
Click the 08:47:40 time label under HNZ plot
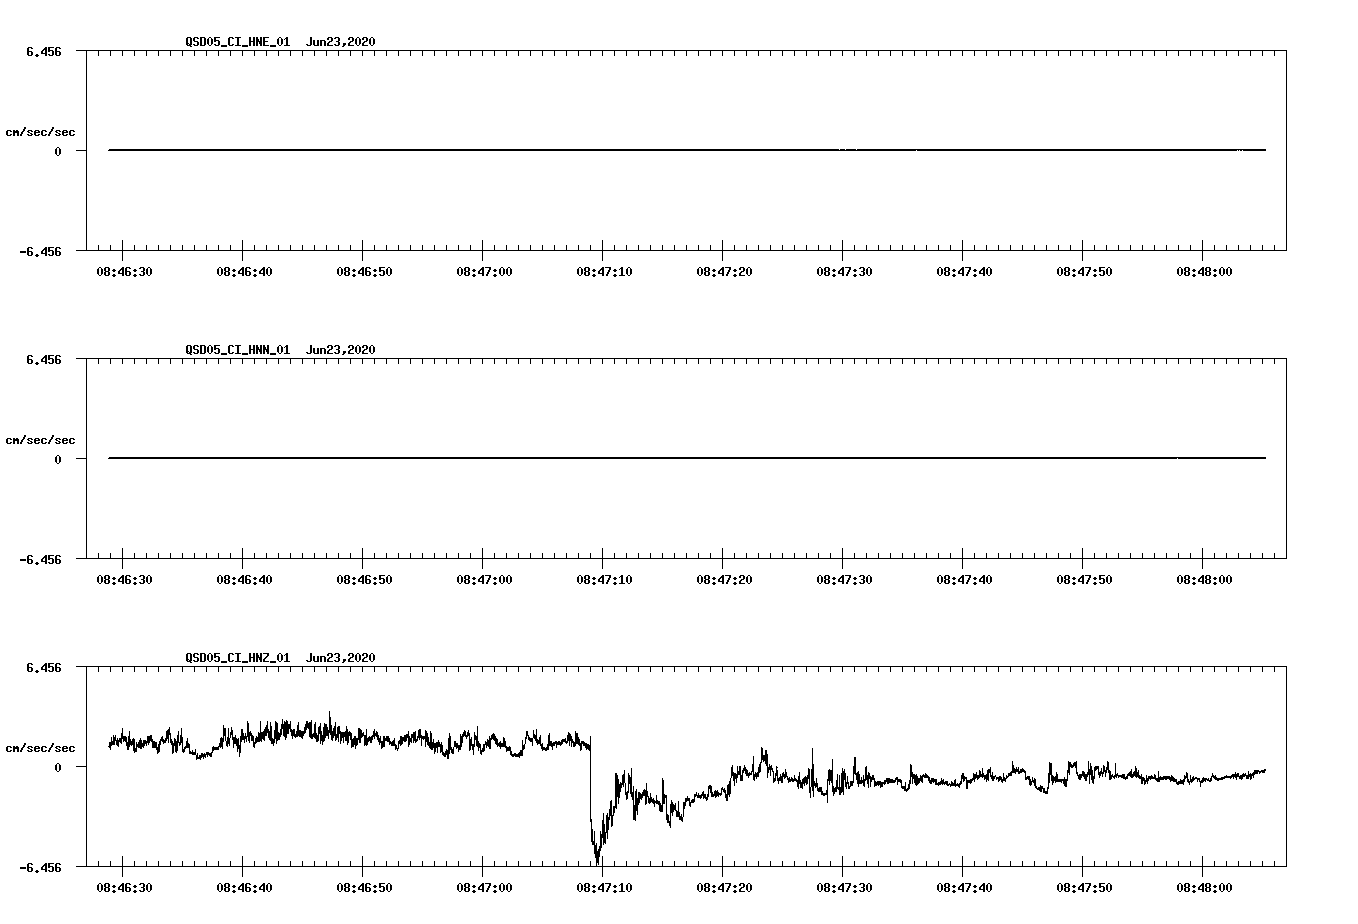click(x=964, y=888)
